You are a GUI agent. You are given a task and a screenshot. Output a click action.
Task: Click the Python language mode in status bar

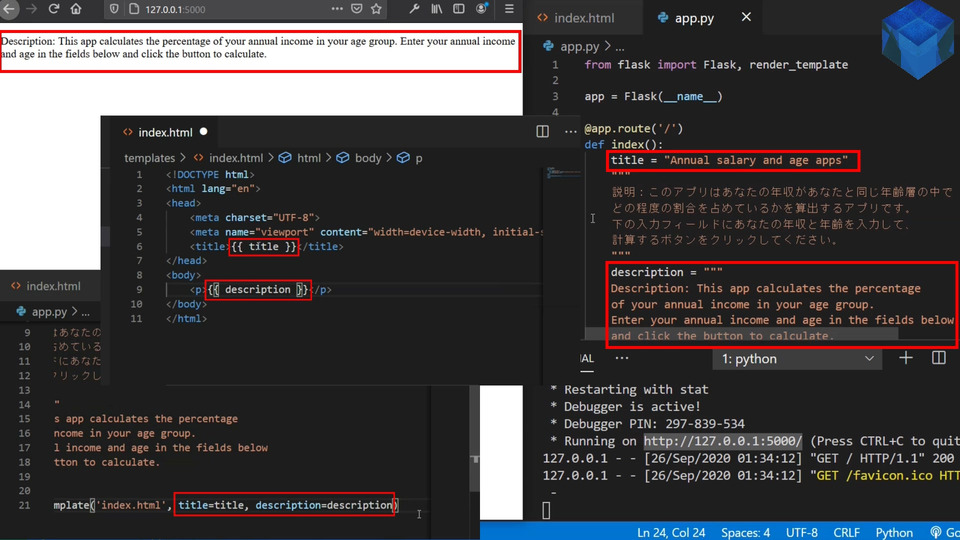[x=894, y=532]
